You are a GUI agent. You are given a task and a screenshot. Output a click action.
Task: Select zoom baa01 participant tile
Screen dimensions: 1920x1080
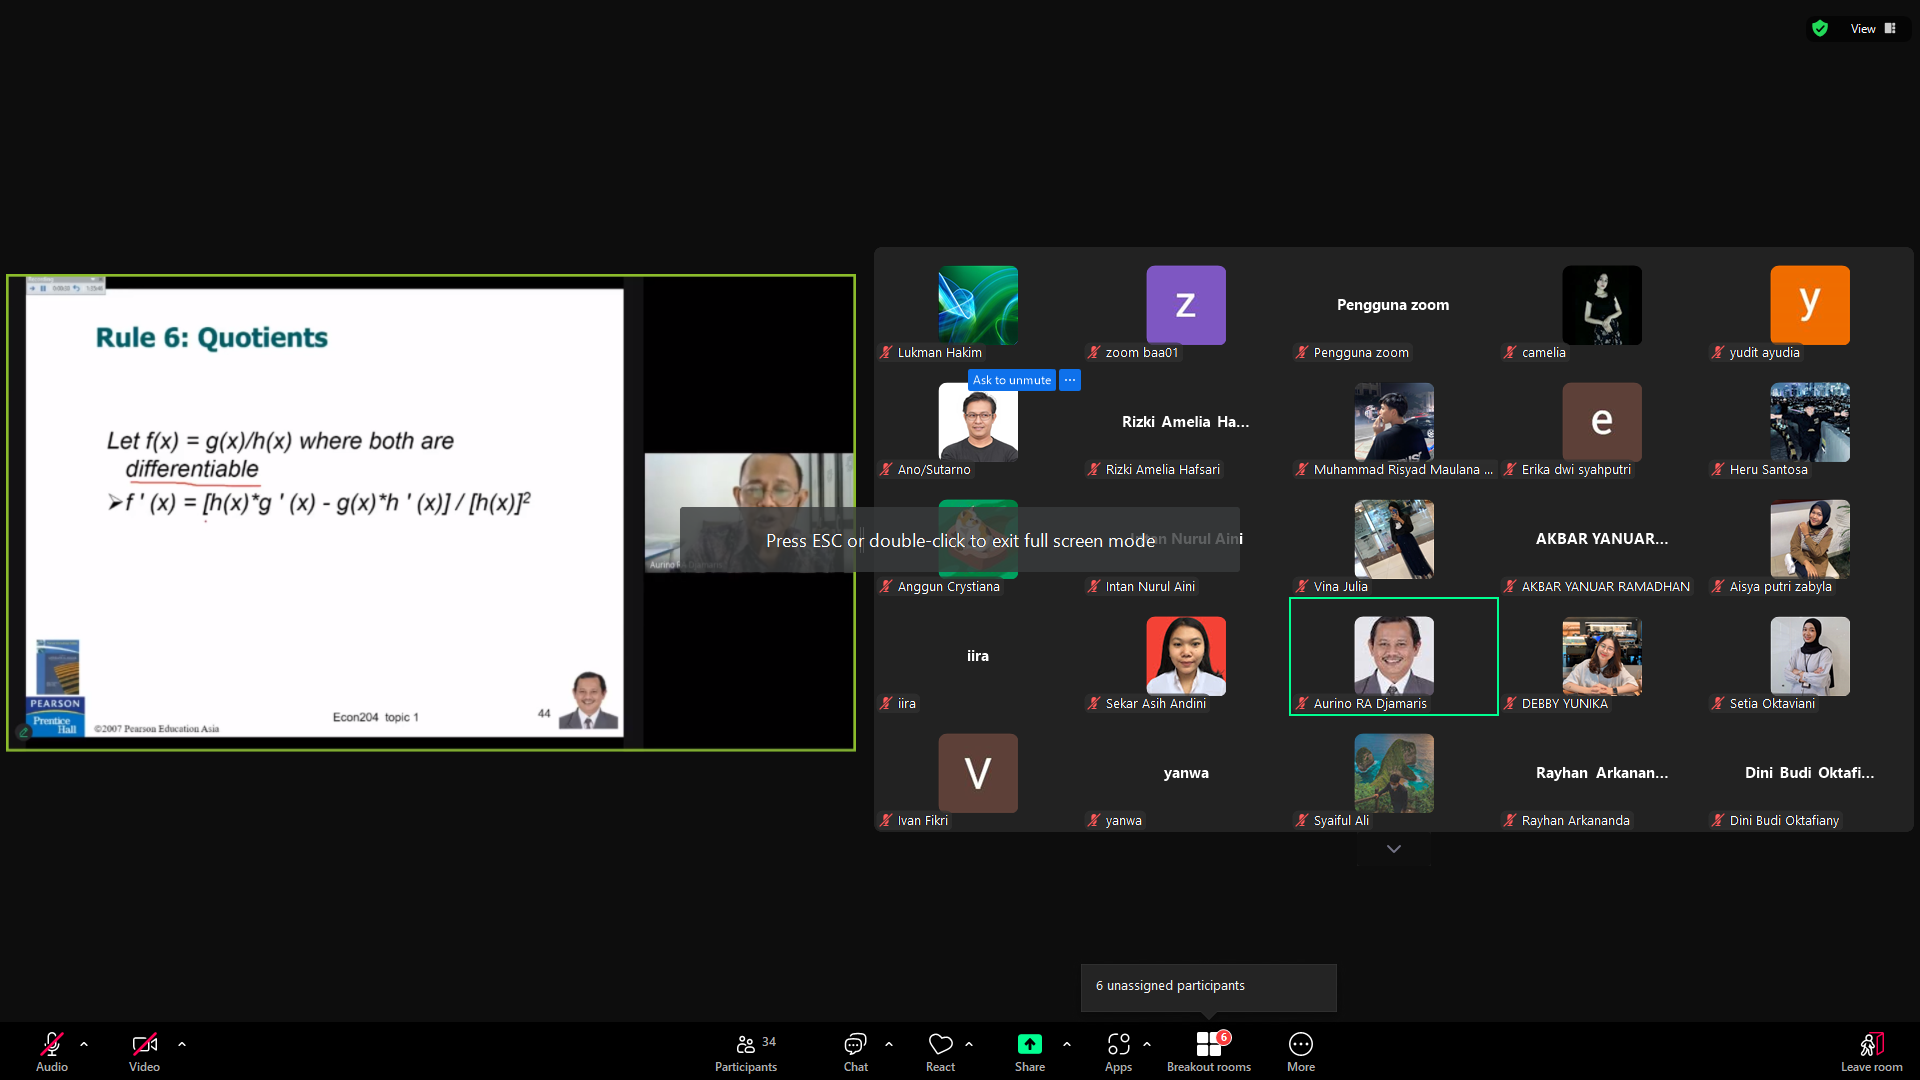[1186, 305]
